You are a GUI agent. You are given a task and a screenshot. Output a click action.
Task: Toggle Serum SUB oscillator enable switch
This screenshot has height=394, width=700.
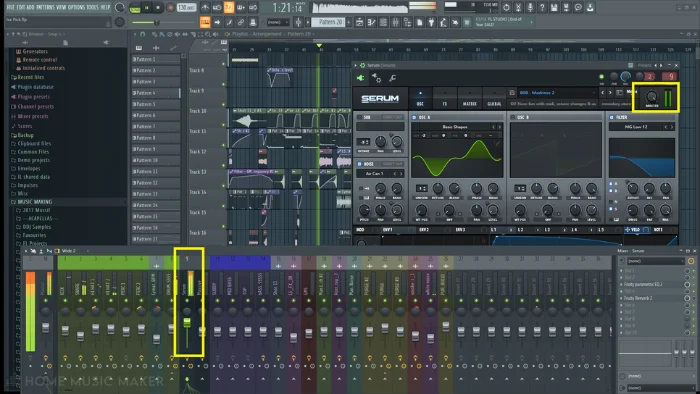[x=359, y=117]
